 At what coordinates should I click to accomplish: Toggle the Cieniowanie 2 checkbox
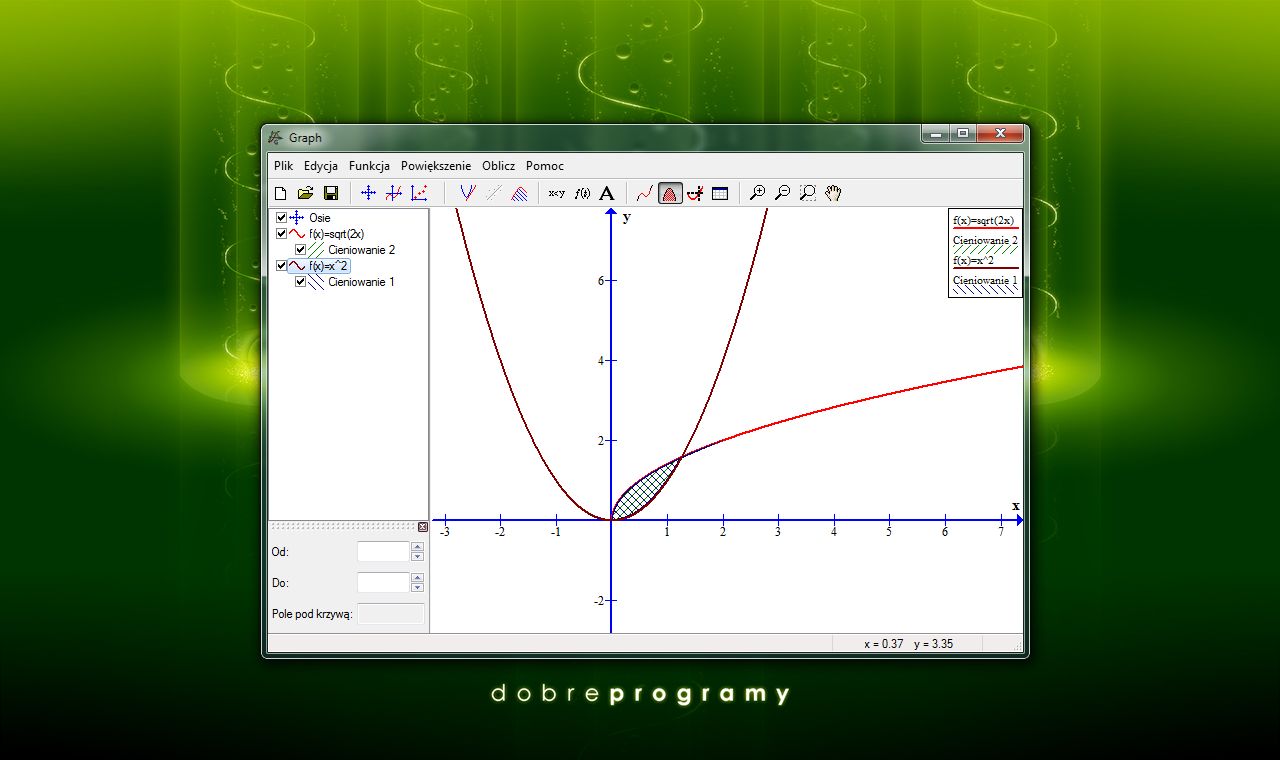coord(300,249)
